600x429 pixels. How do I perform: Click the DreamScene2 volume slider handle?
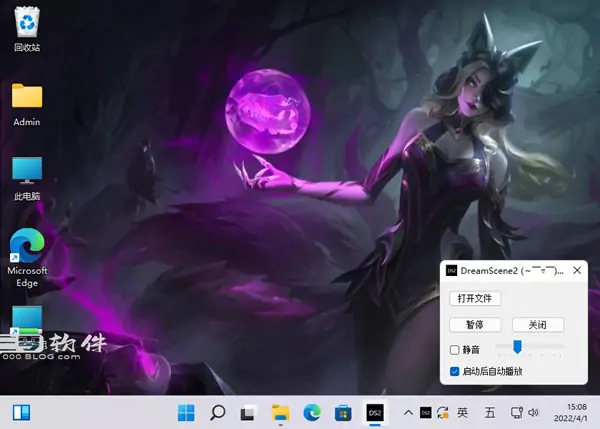pyautogui.click(x=517, y=347)
